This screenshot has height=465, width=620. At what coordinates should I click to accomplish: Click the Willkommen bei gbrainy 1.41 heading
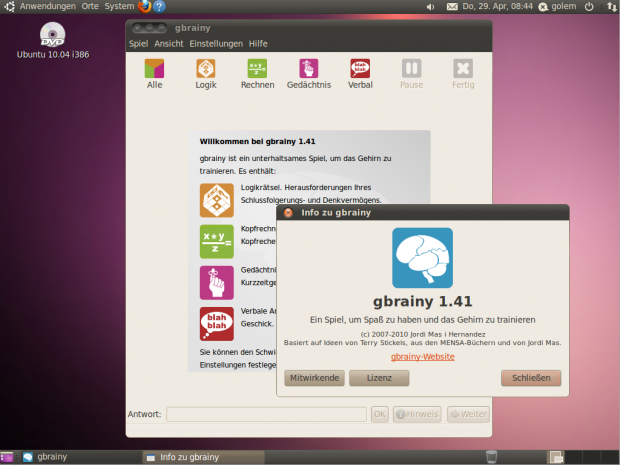pyautogui.click(x=257, y=142)
